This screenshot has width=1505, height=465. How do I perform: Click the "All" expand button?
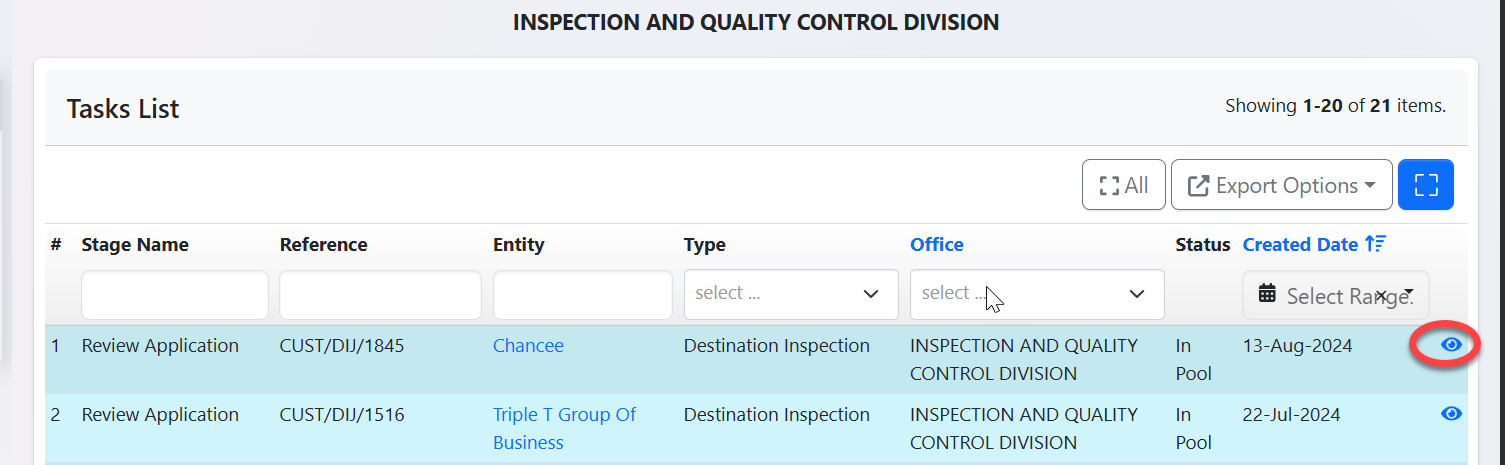tap(1123, 185)
